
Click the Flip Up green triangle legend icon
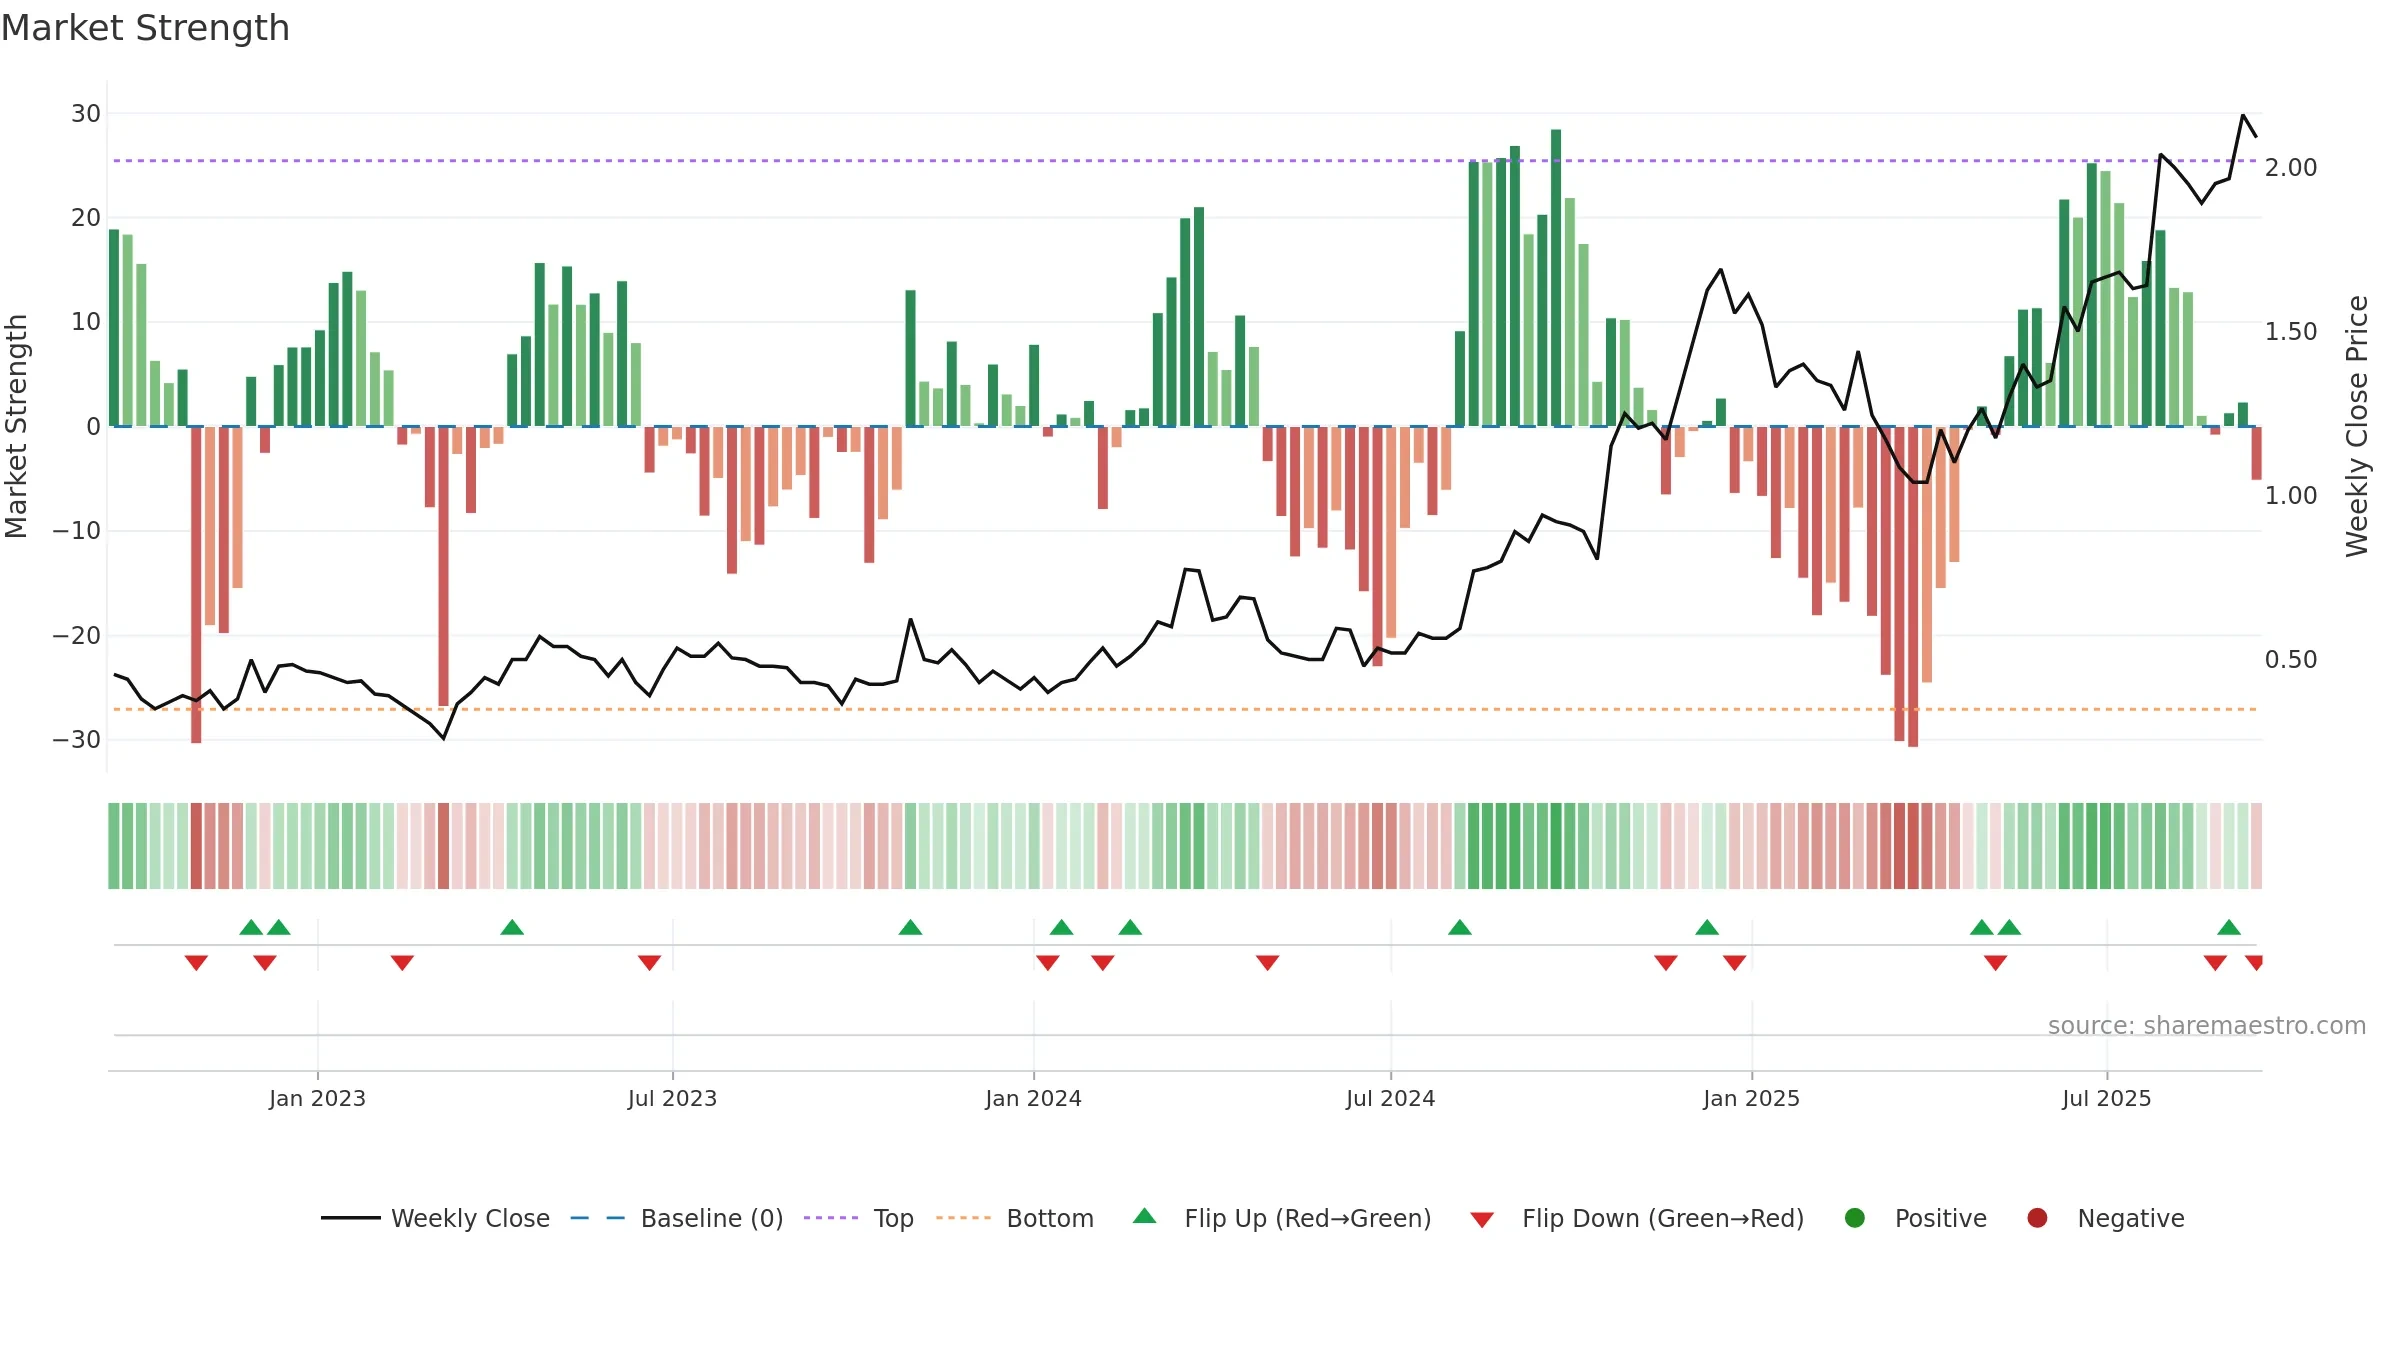[x=1145, y=1216]
